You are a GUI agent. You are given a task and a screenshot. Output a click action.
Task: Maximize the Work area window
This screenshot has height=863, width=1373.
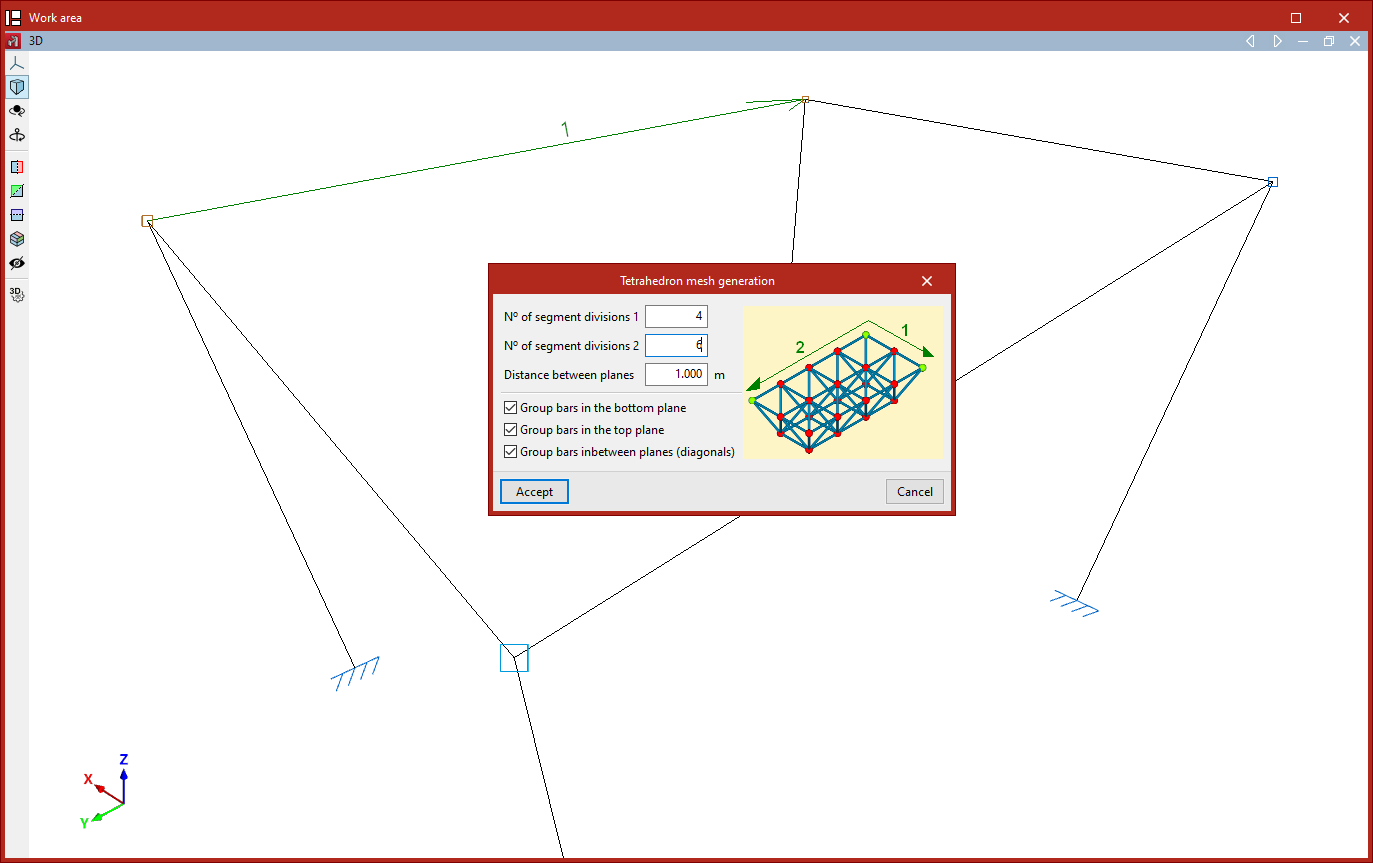coord(1296,18)
